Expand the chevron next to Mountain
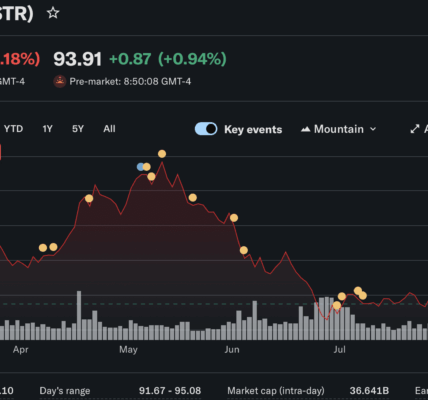Screen dimensions: 428x400 click(373, 129)
